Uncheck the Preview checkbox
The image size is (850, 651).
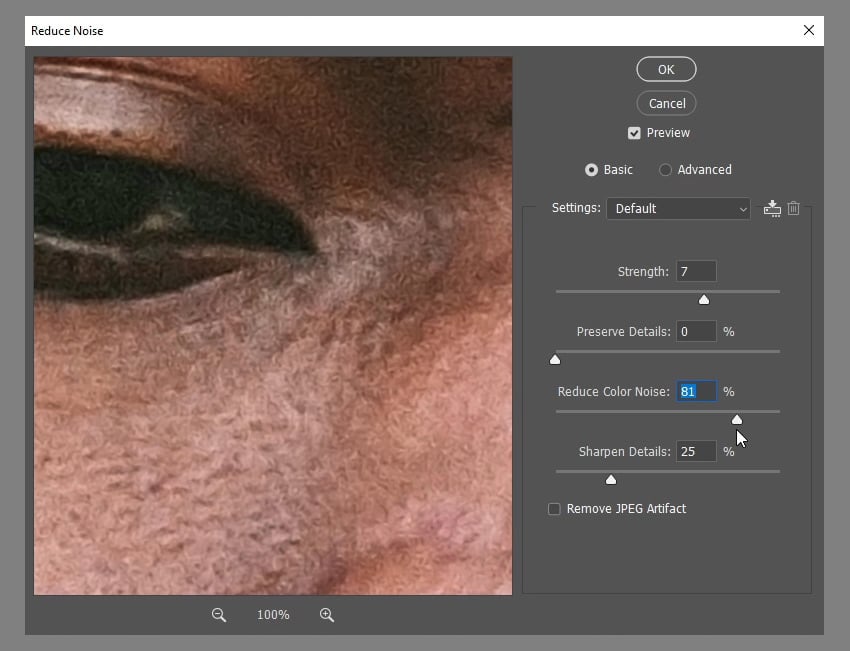coord(634,133)
